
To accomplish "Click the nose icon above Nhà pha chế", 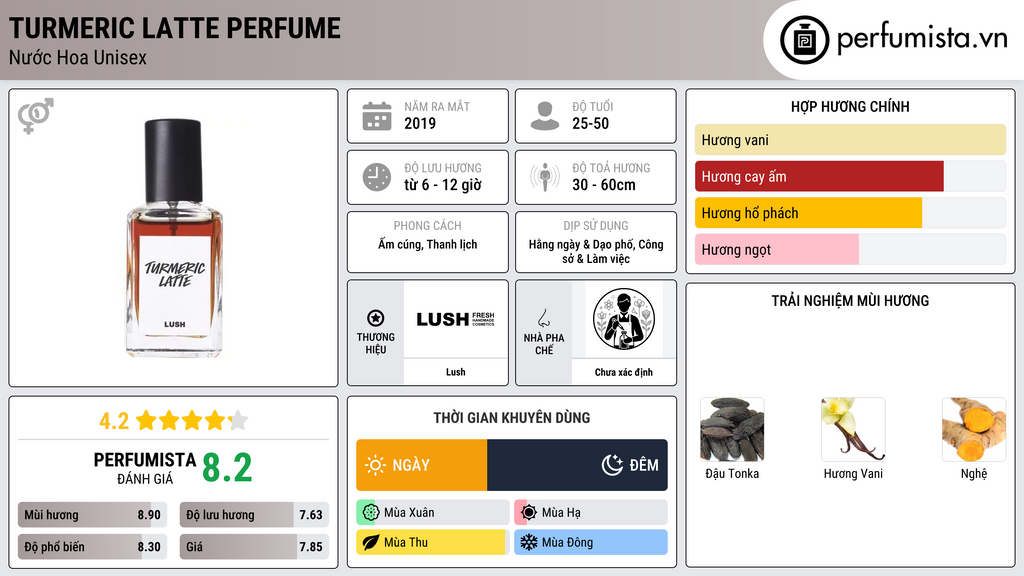I will [x=543, y=318].
